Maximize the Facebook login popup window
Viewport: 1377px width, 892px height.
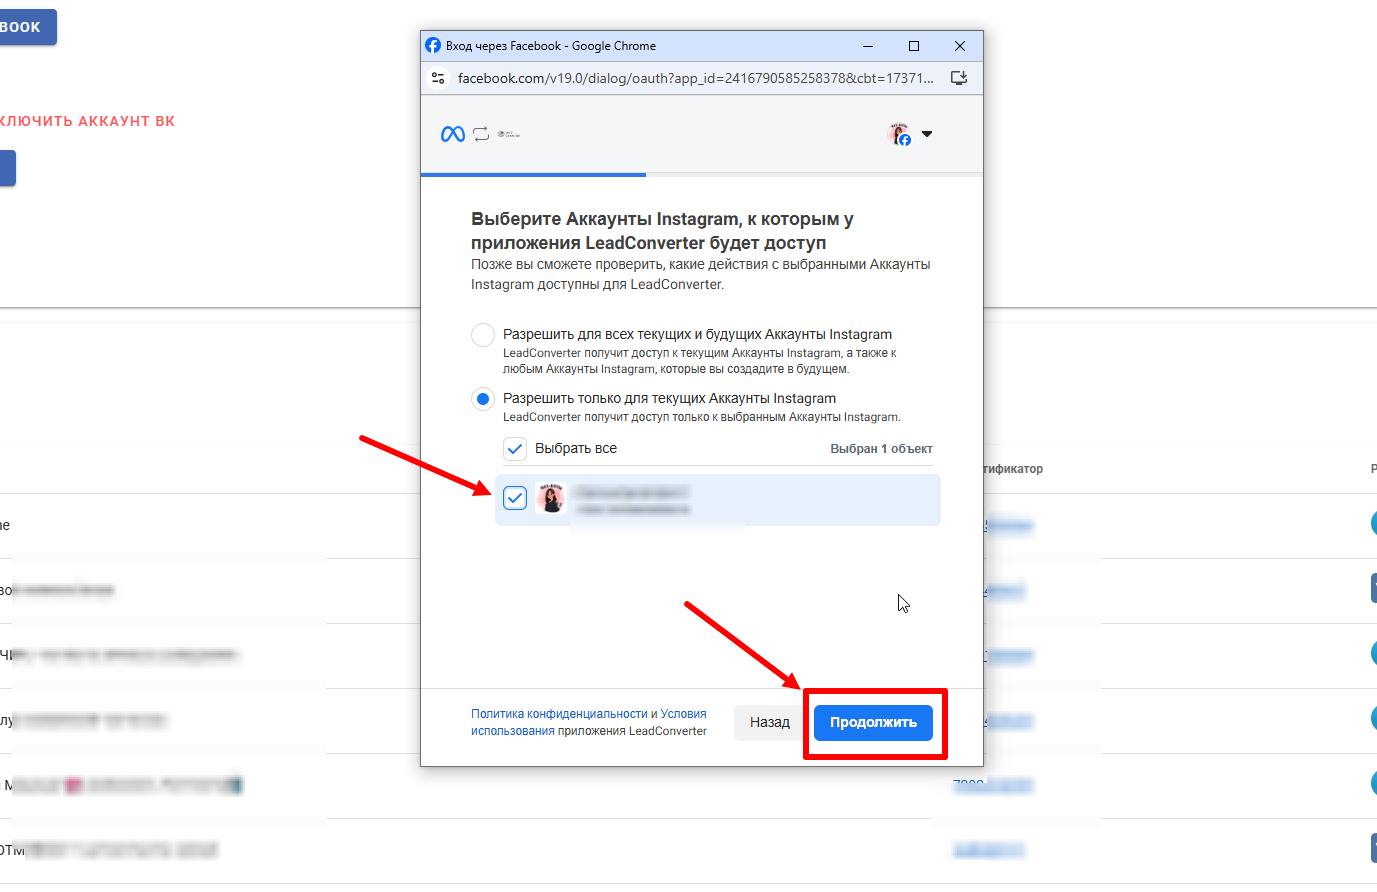click(913, 46)
